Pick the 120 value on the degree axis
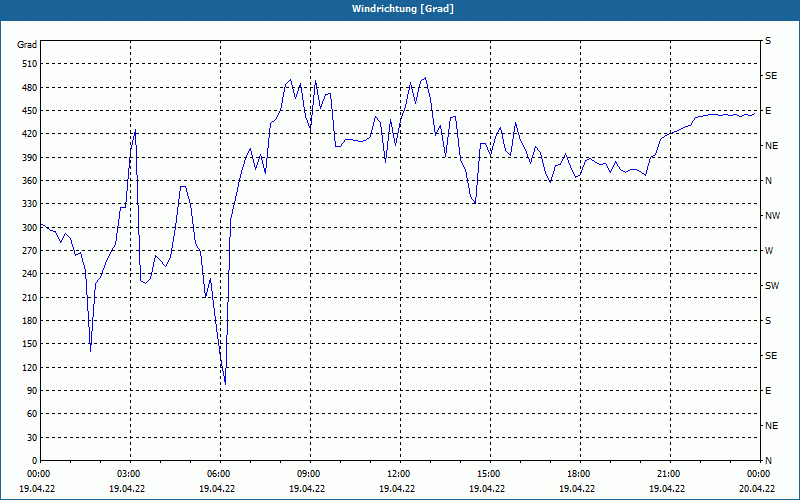Viewport: 800px width, 500px height. click(30, 367)
